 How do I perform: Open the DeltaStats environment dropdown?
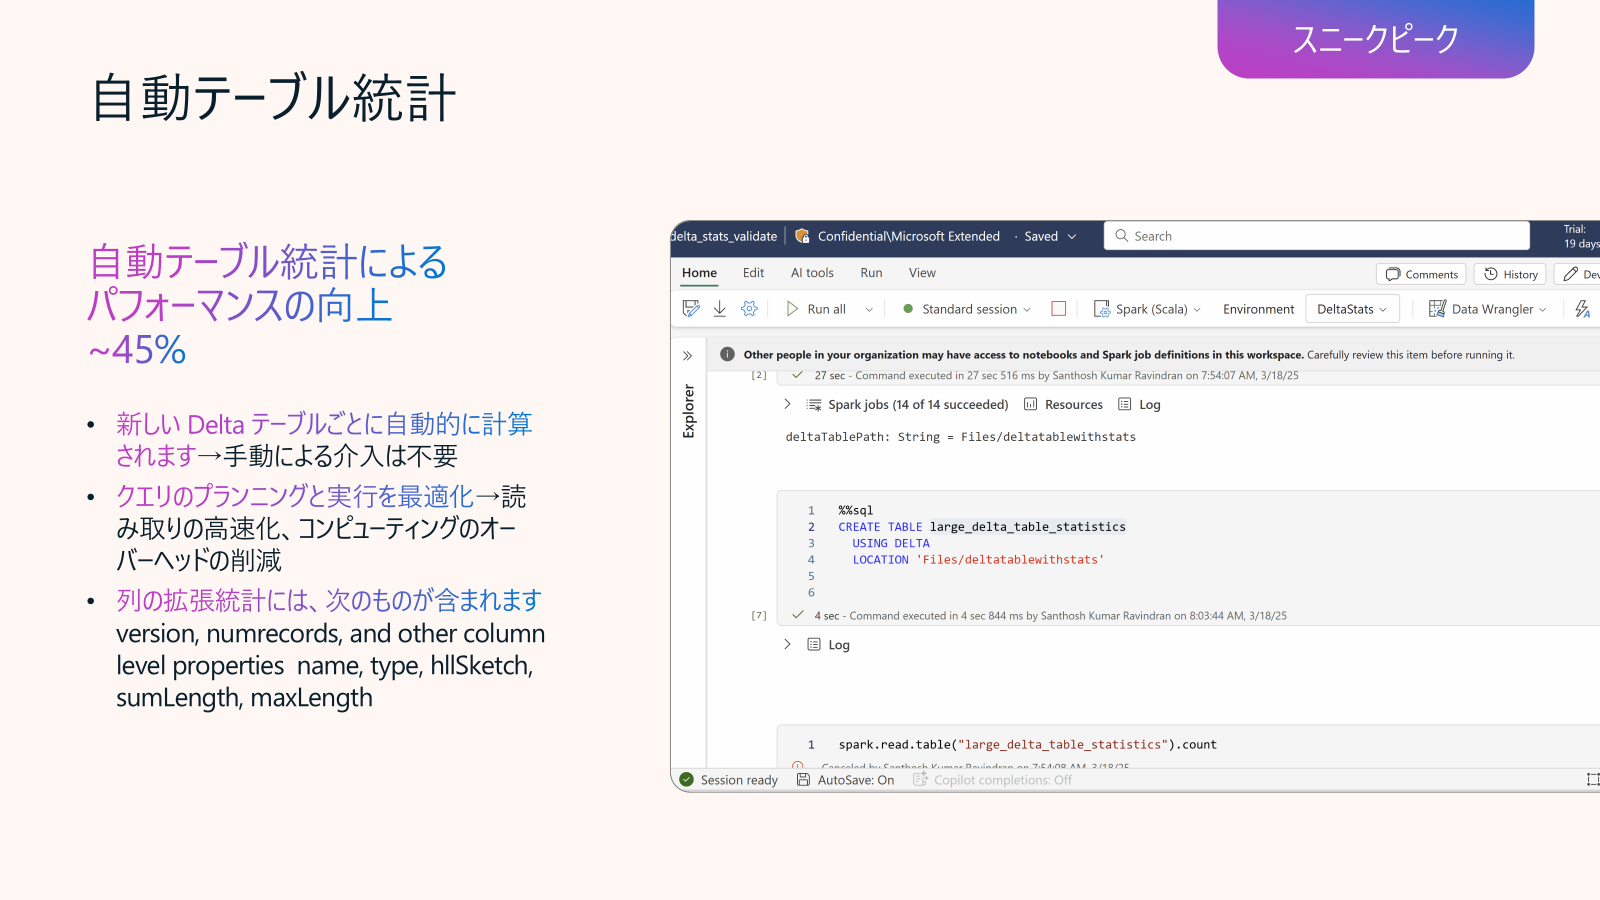[1352, 309]
